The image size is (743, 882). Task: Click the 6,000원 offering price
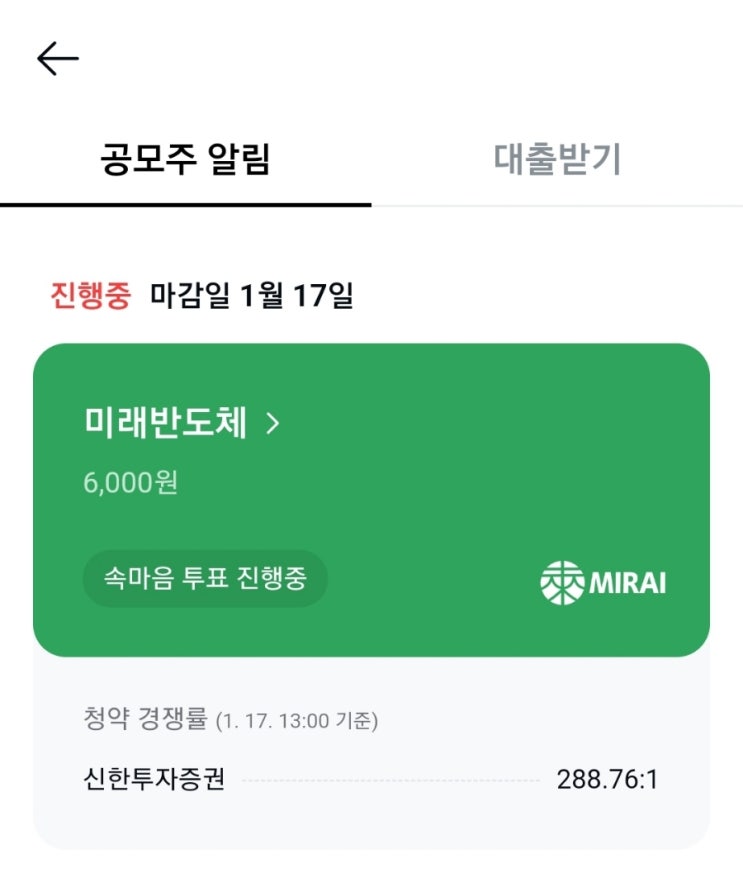point(131,483)
